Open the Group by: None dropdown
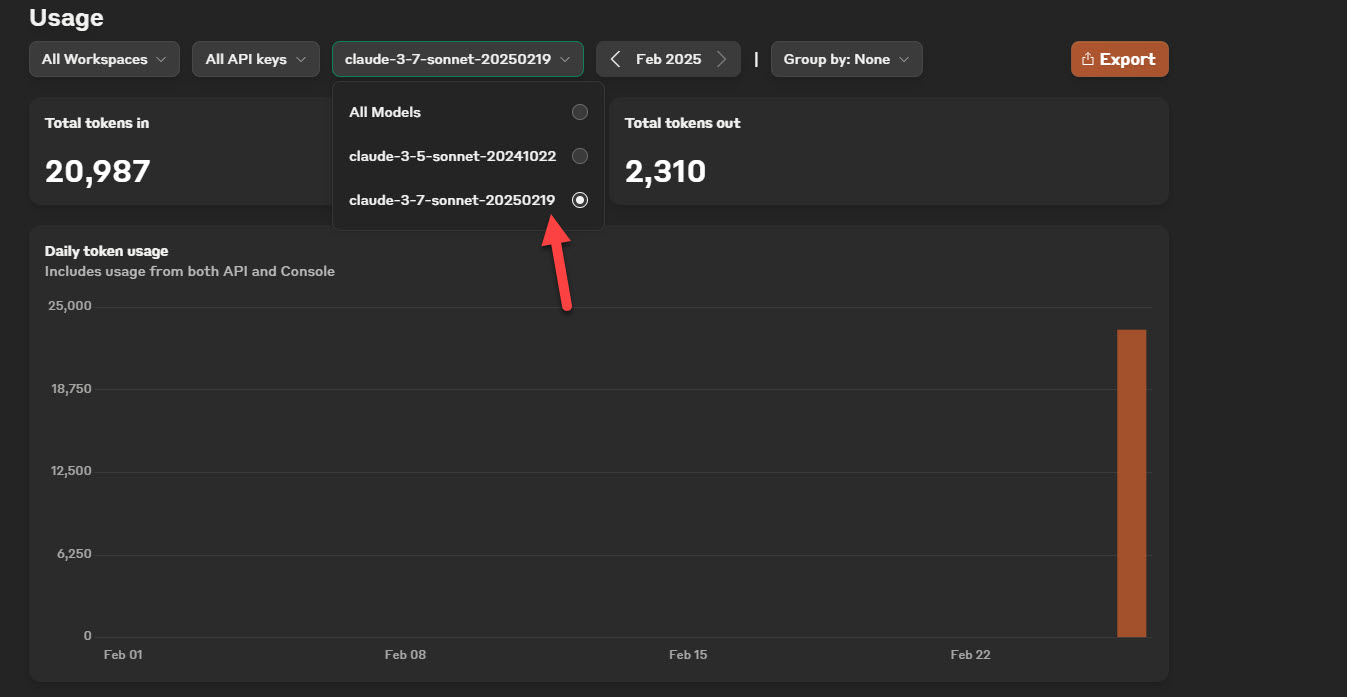The image size is (1347, 697). coord(846,59)
